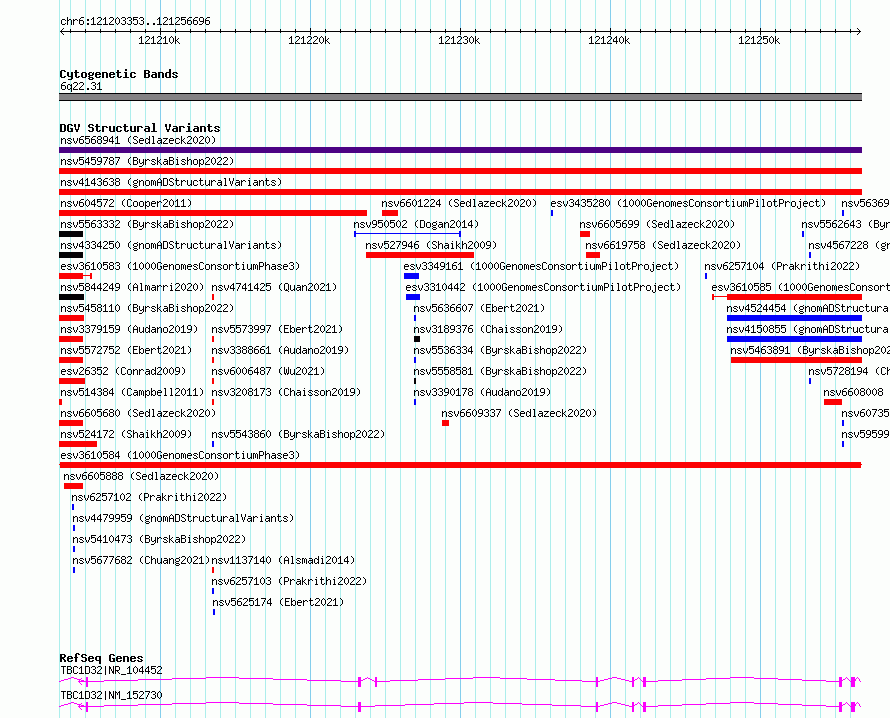Open variant nsv6568941 (Sedlazeck2020) label

click(x=138, y=140)
